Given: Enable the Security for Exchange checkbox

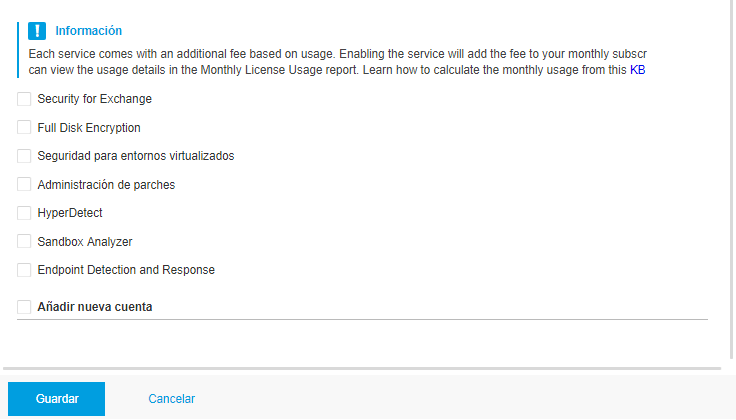Looking at the screenshot, I should (24, 99).
